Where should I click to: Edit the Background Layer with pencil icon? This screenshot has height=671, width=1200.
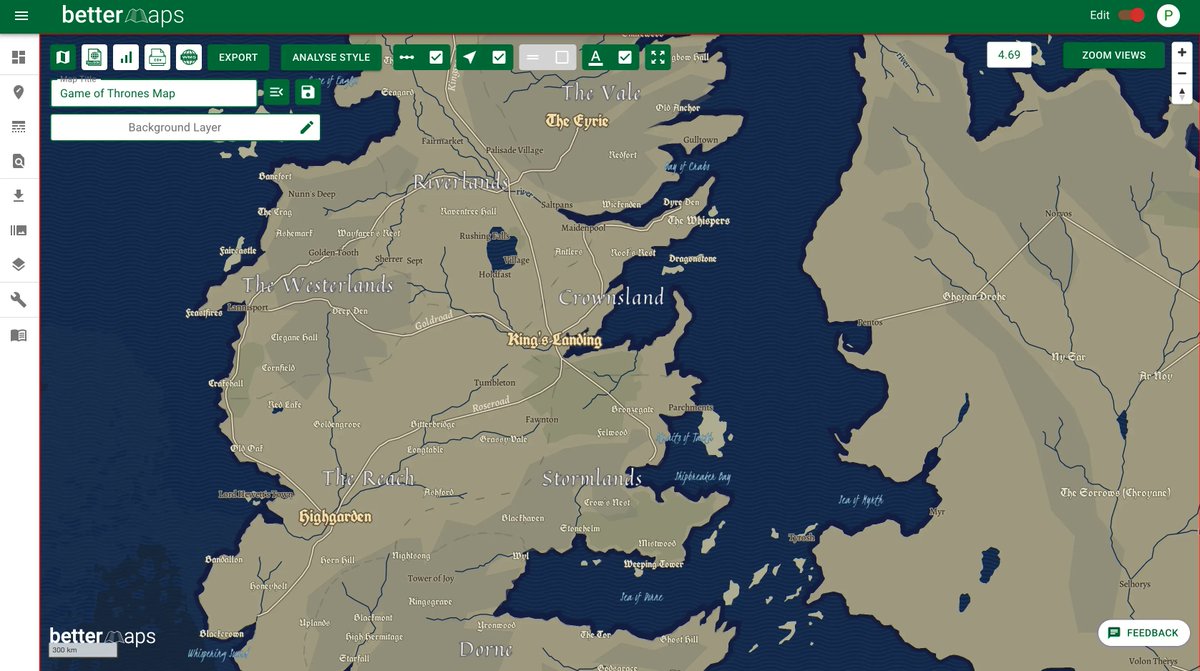tap(307, 127)
